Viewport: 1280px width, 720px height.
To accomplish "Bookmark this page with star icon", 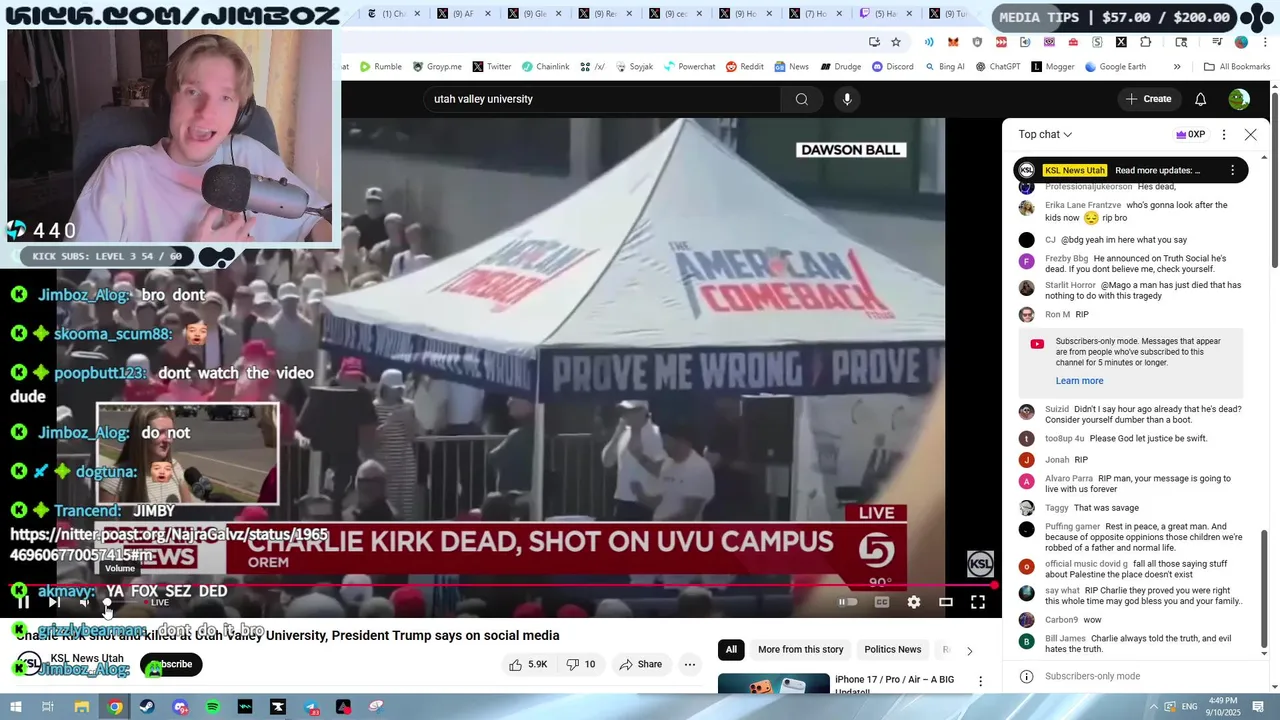I will click(x=896, y=42).
